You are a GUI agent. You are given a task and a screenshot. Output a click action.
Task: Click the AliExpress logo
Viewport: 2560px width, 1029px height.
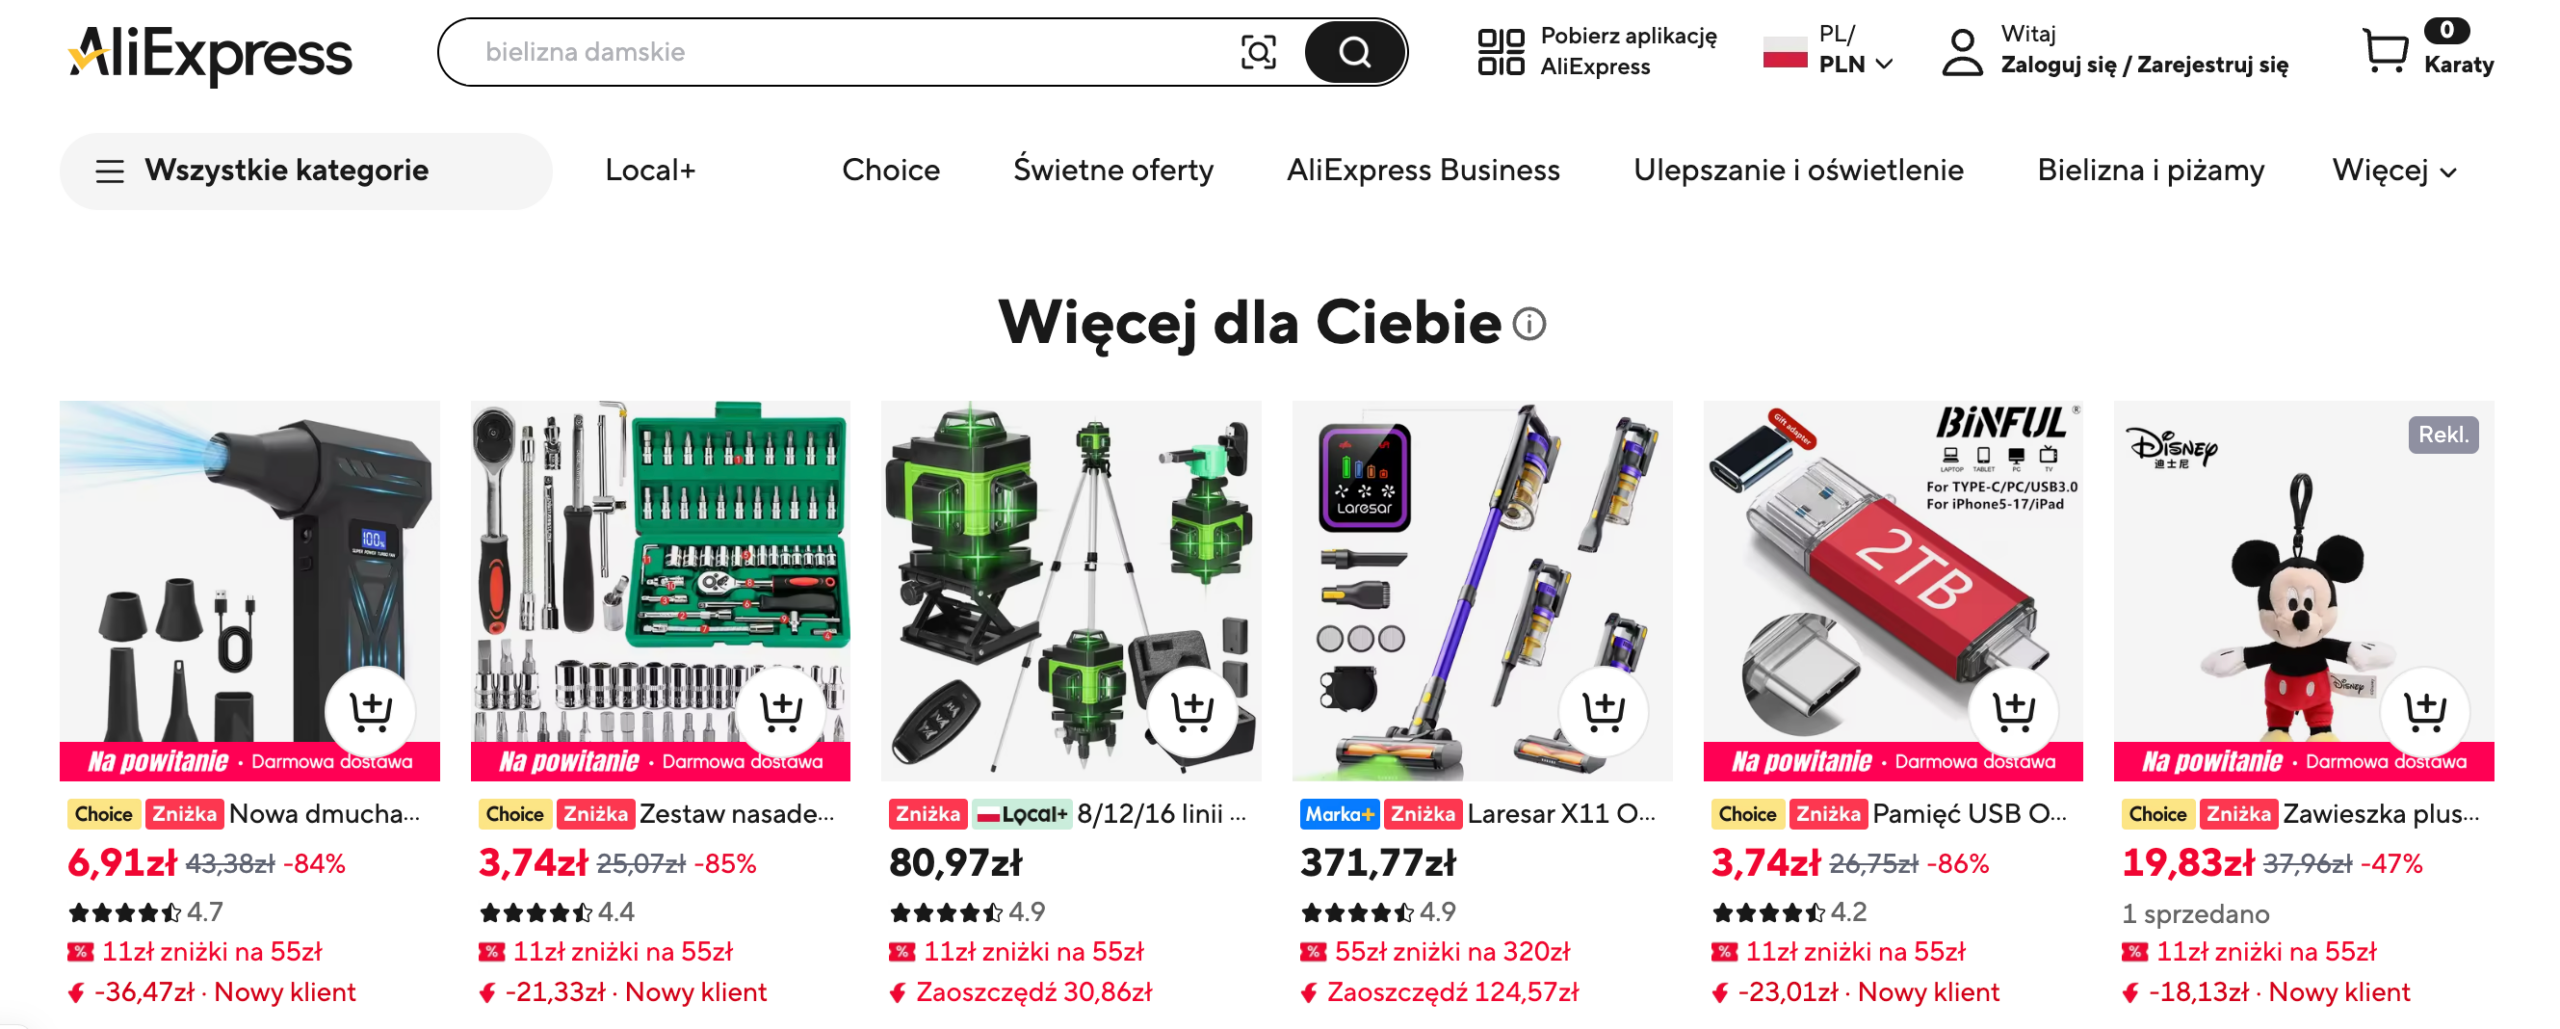click(210, 54)
